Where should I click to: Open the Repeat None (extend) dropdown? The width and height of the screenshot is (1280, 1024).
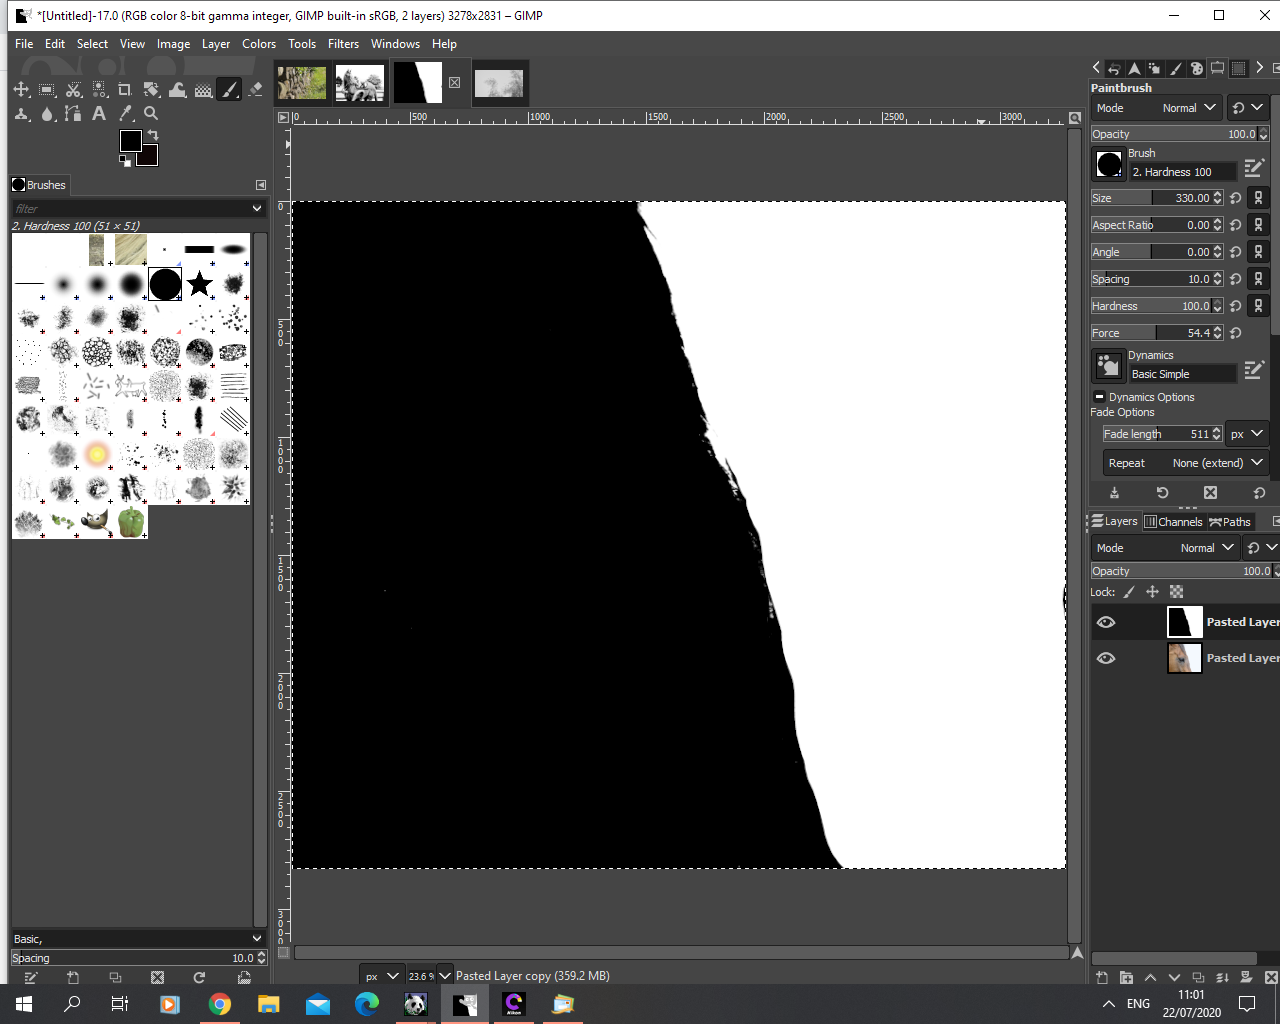1184,463
